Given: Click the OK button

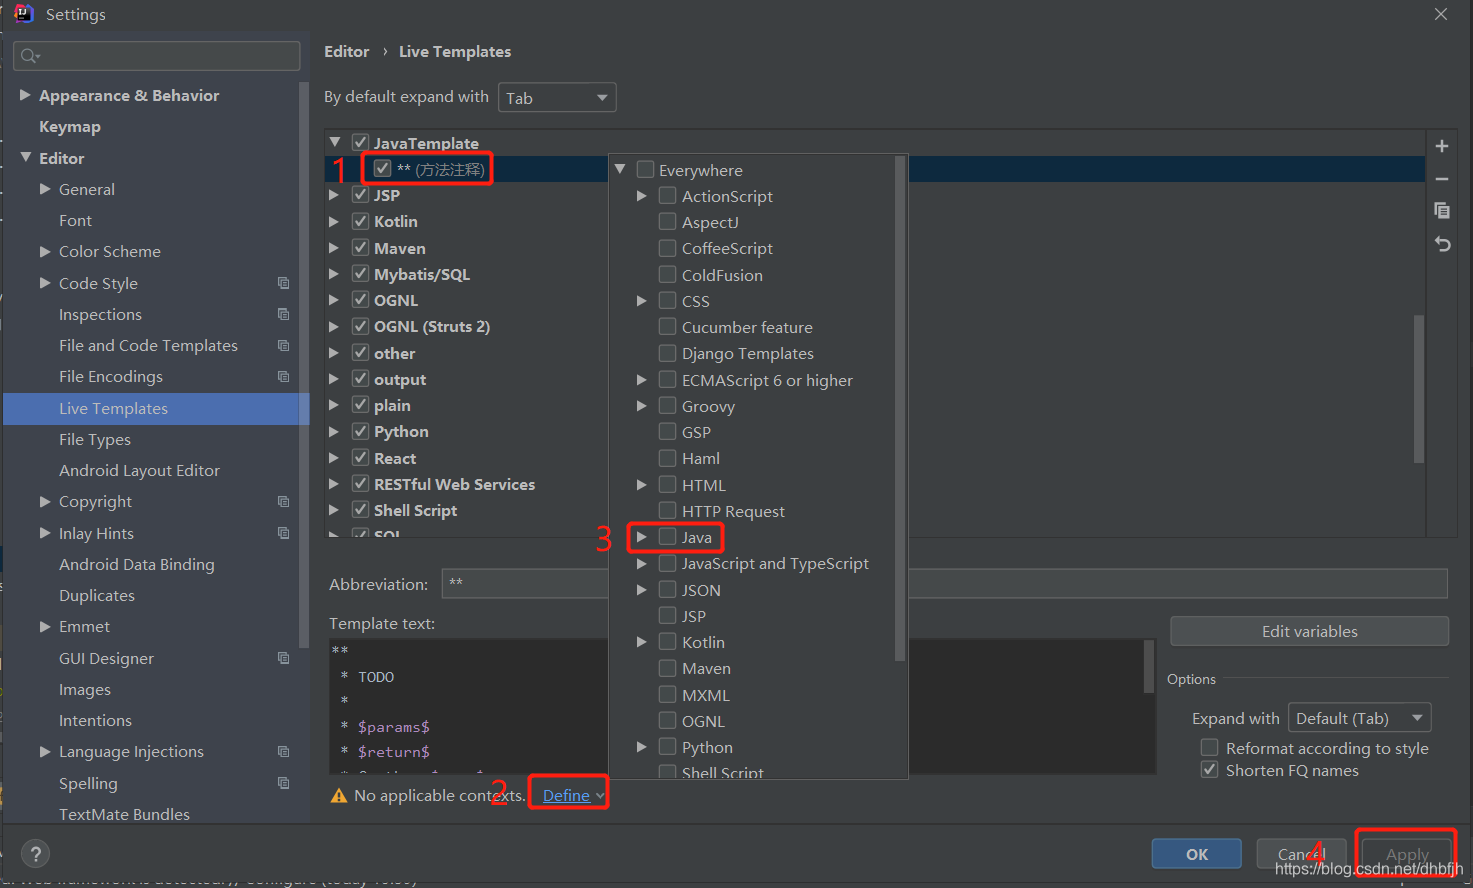Looking at the screenshot, I should (1197, 854).
